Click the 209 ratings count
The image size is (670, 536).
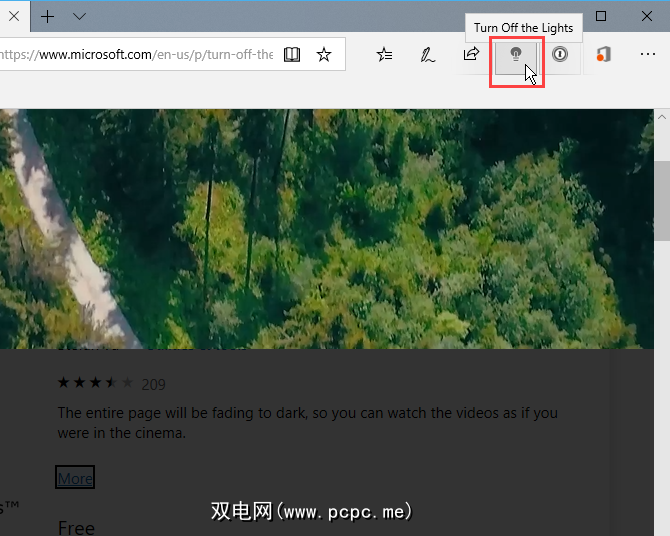tap(153, 385)
